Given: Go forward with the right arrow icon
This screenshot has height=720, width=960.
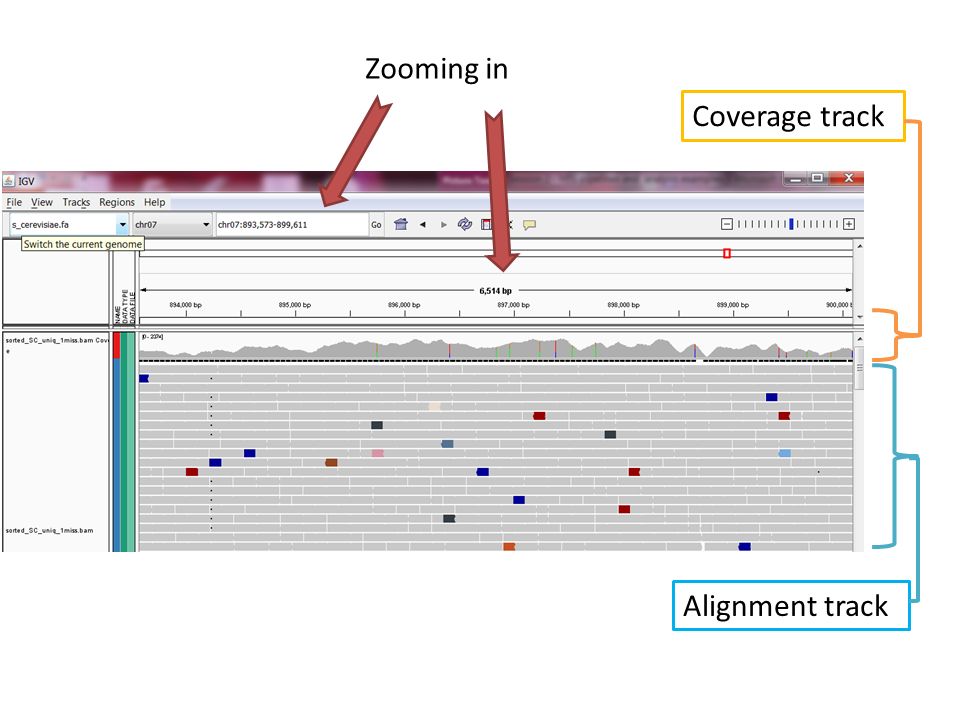Looking at the screenshot, I should pyautogui.click(x=444, y=225).
